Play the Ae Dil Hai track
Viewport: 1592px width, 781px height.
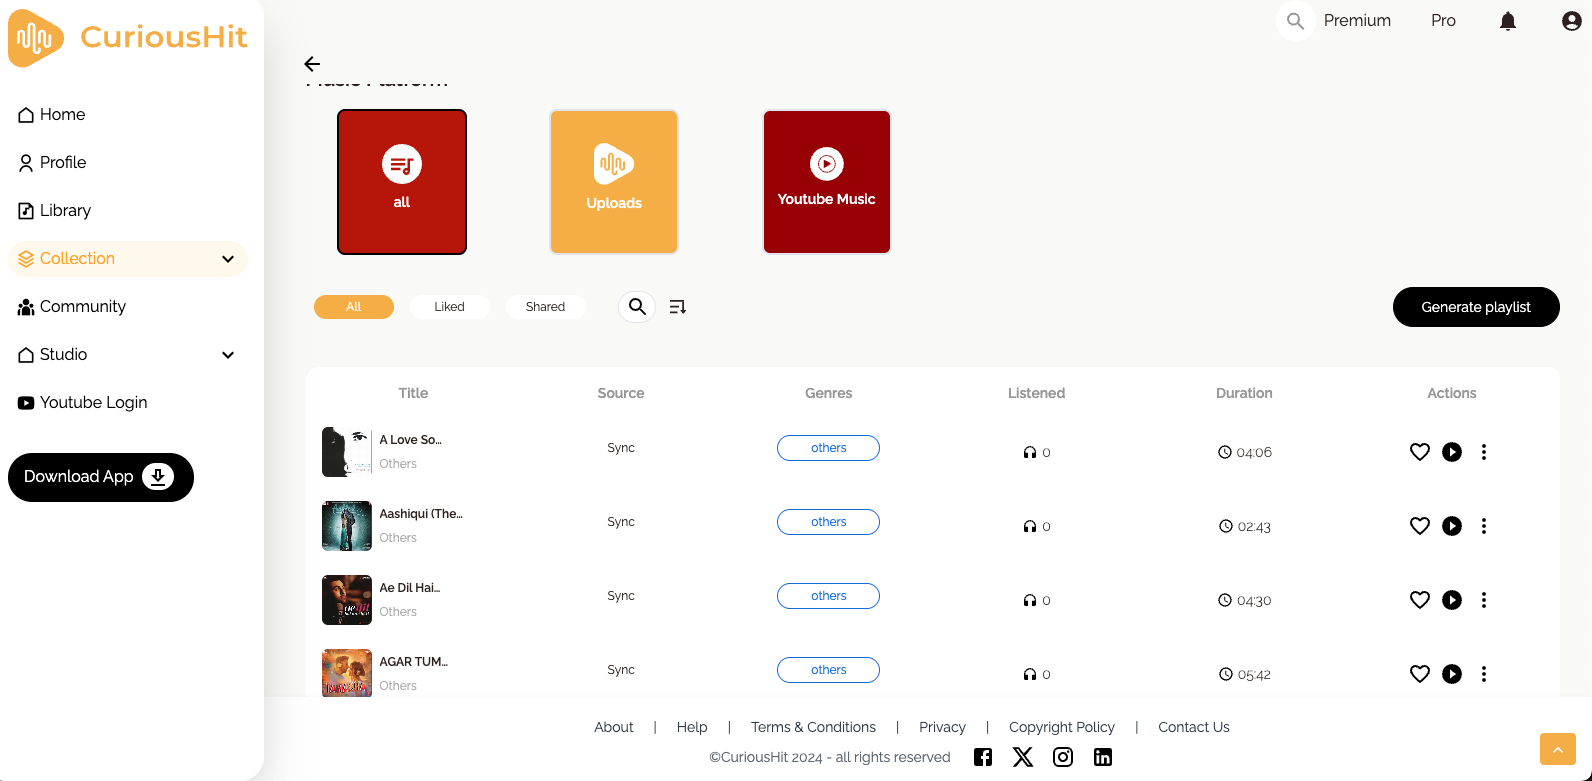click(1452, 600)
